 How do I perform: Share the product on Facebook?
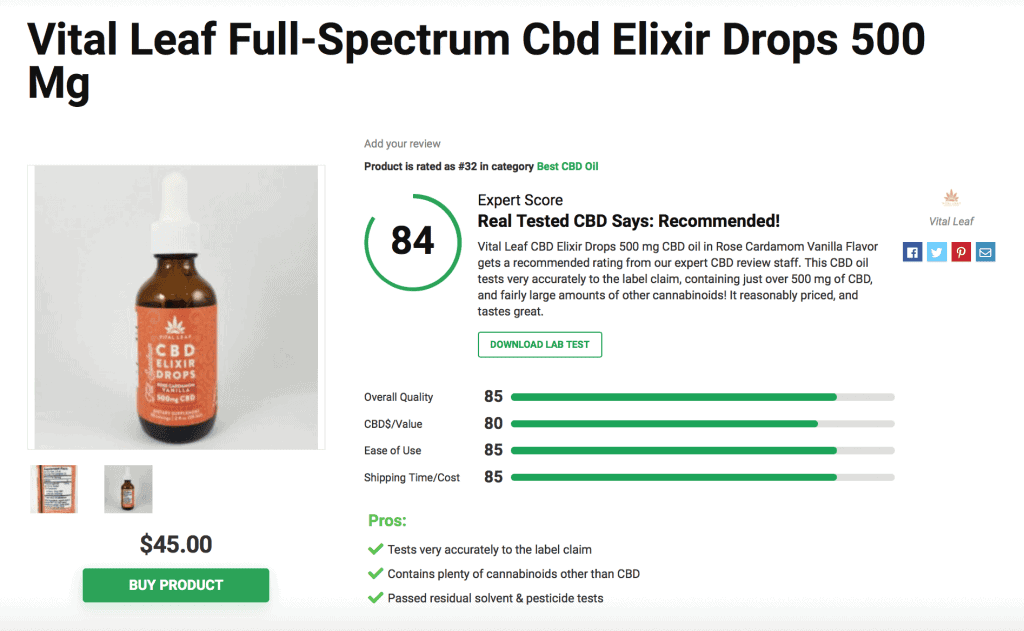pos(912,251)
